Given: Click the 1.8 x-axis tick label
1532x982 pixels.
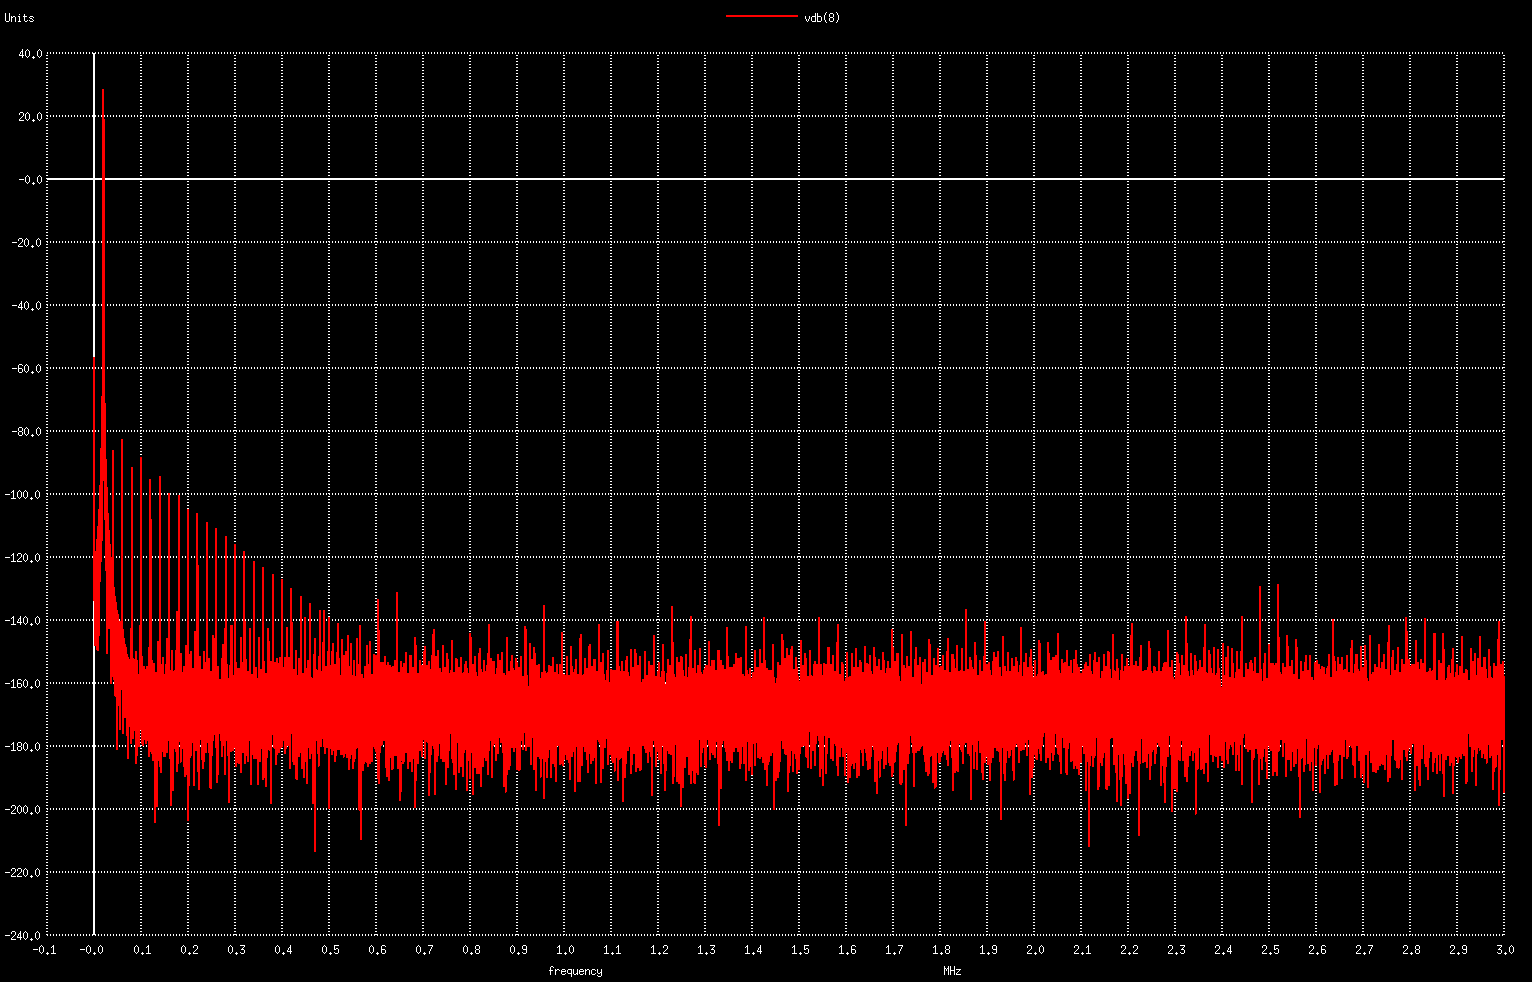Looking at the screenshot, I should pos(941,950).
